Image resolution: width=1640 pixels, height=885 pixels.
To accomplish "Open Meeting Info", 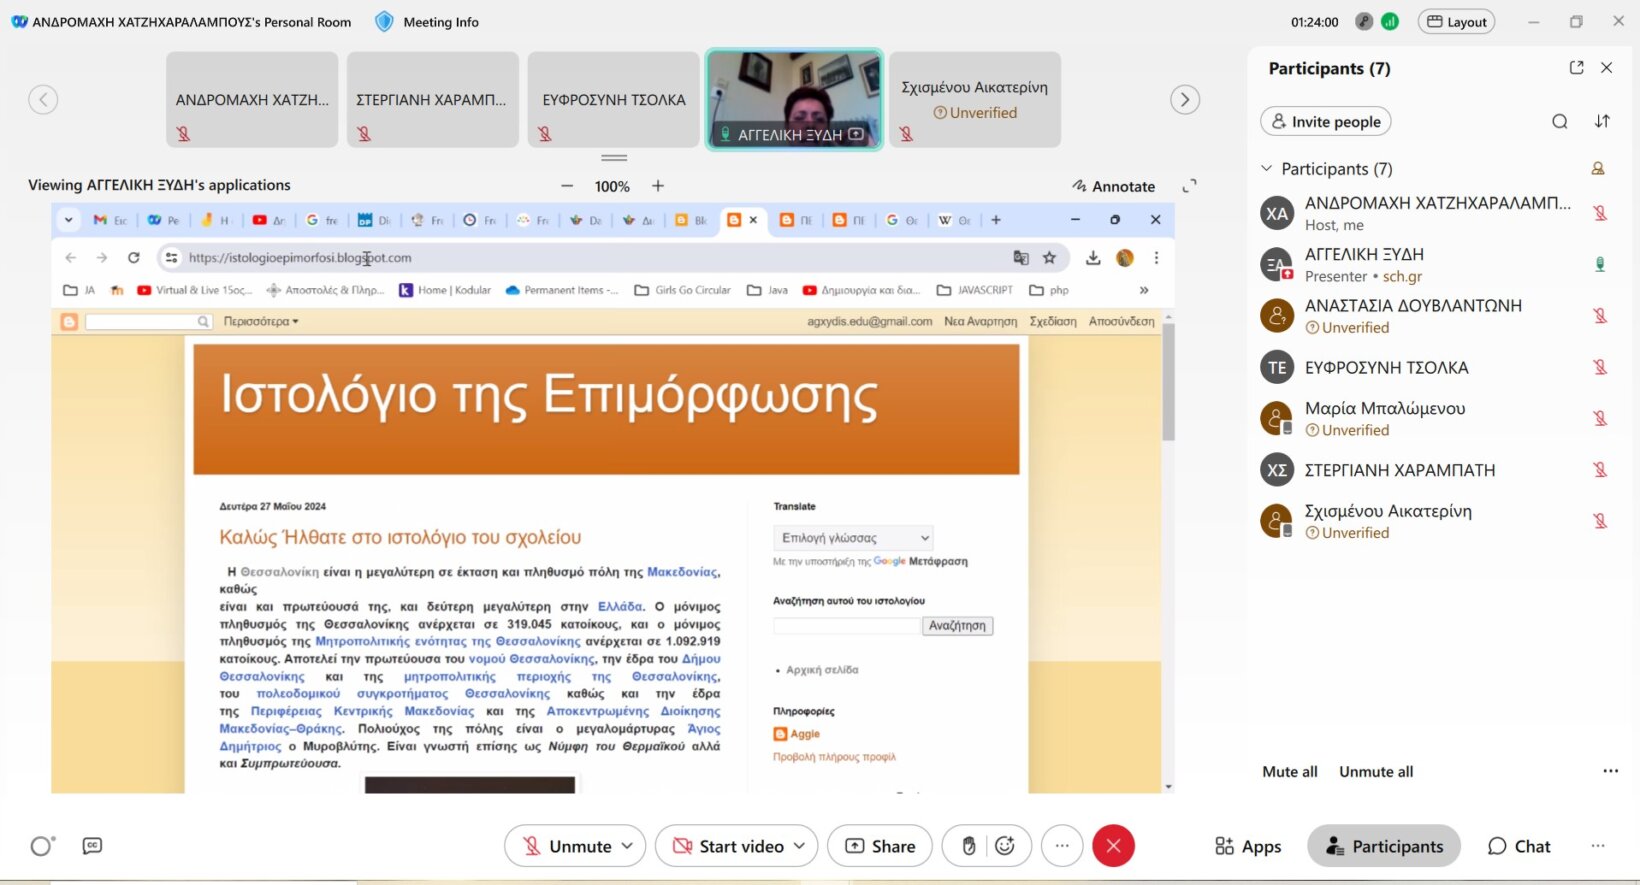I will 427,22.
